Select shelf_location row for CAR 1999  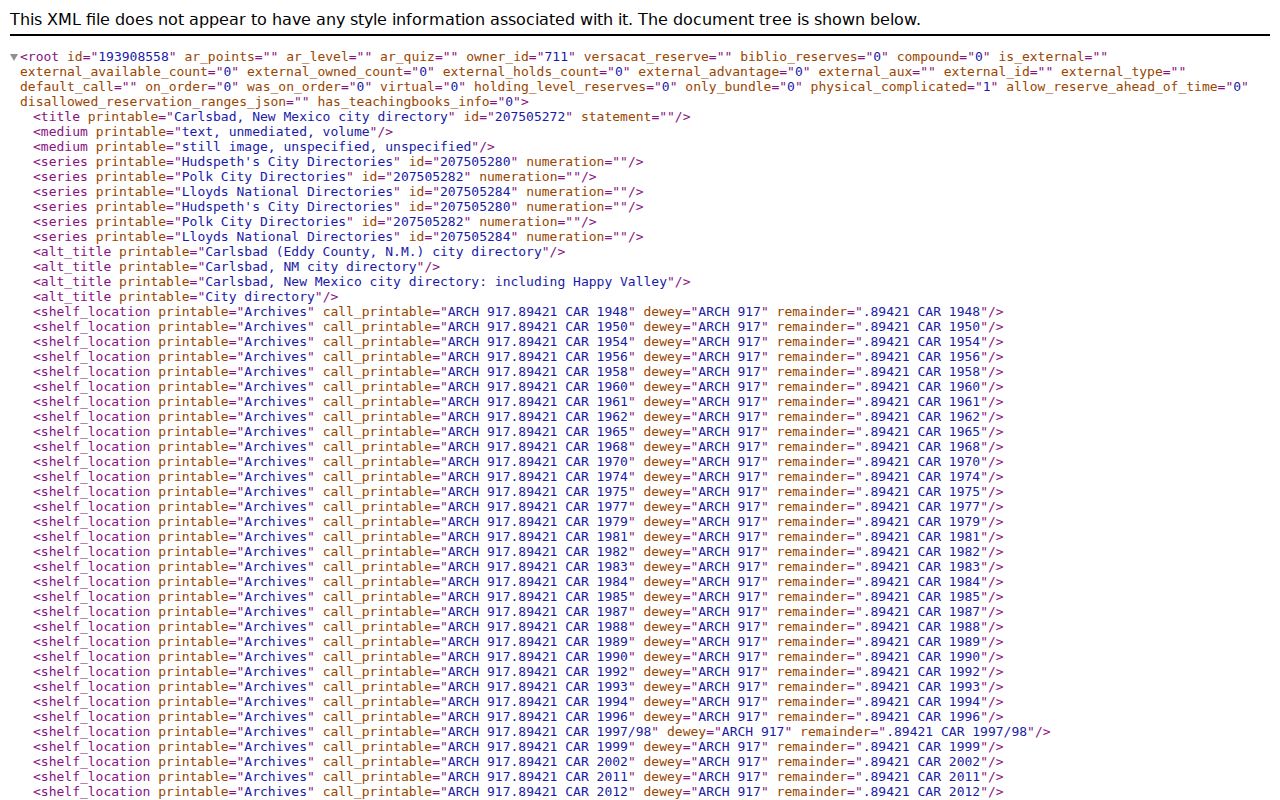click(x=518, y=747)
